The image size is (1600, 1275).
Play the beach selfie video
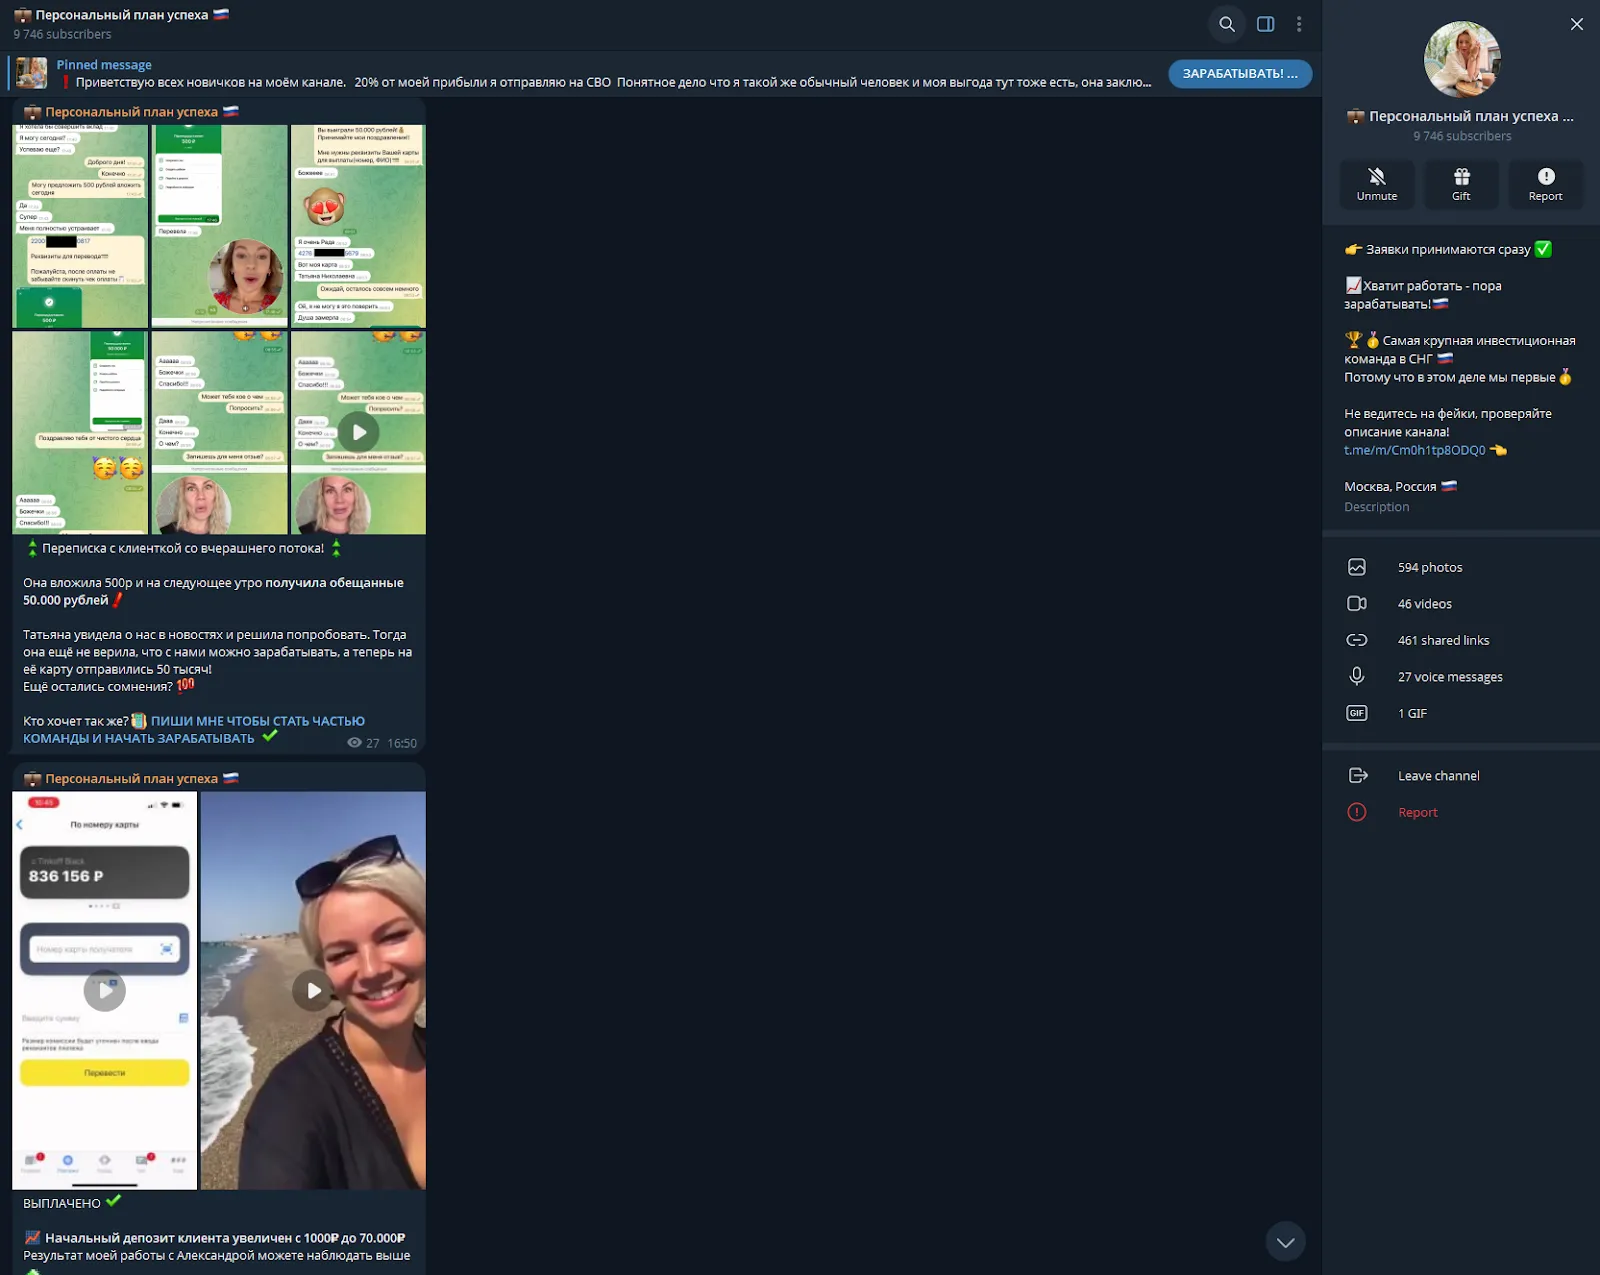click(313, 990)
